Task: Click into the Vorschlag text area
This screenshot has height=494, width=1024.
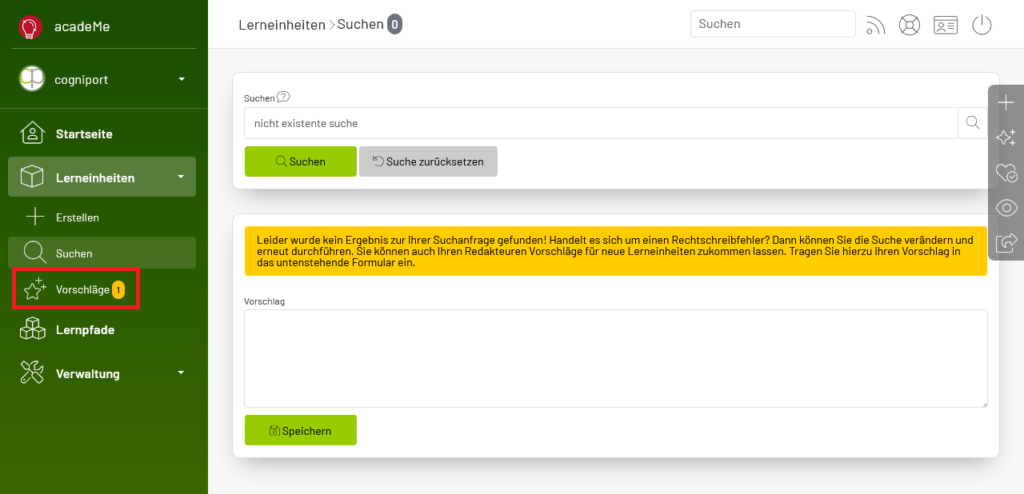Action: pyautogui.click(x=616, y=358)
